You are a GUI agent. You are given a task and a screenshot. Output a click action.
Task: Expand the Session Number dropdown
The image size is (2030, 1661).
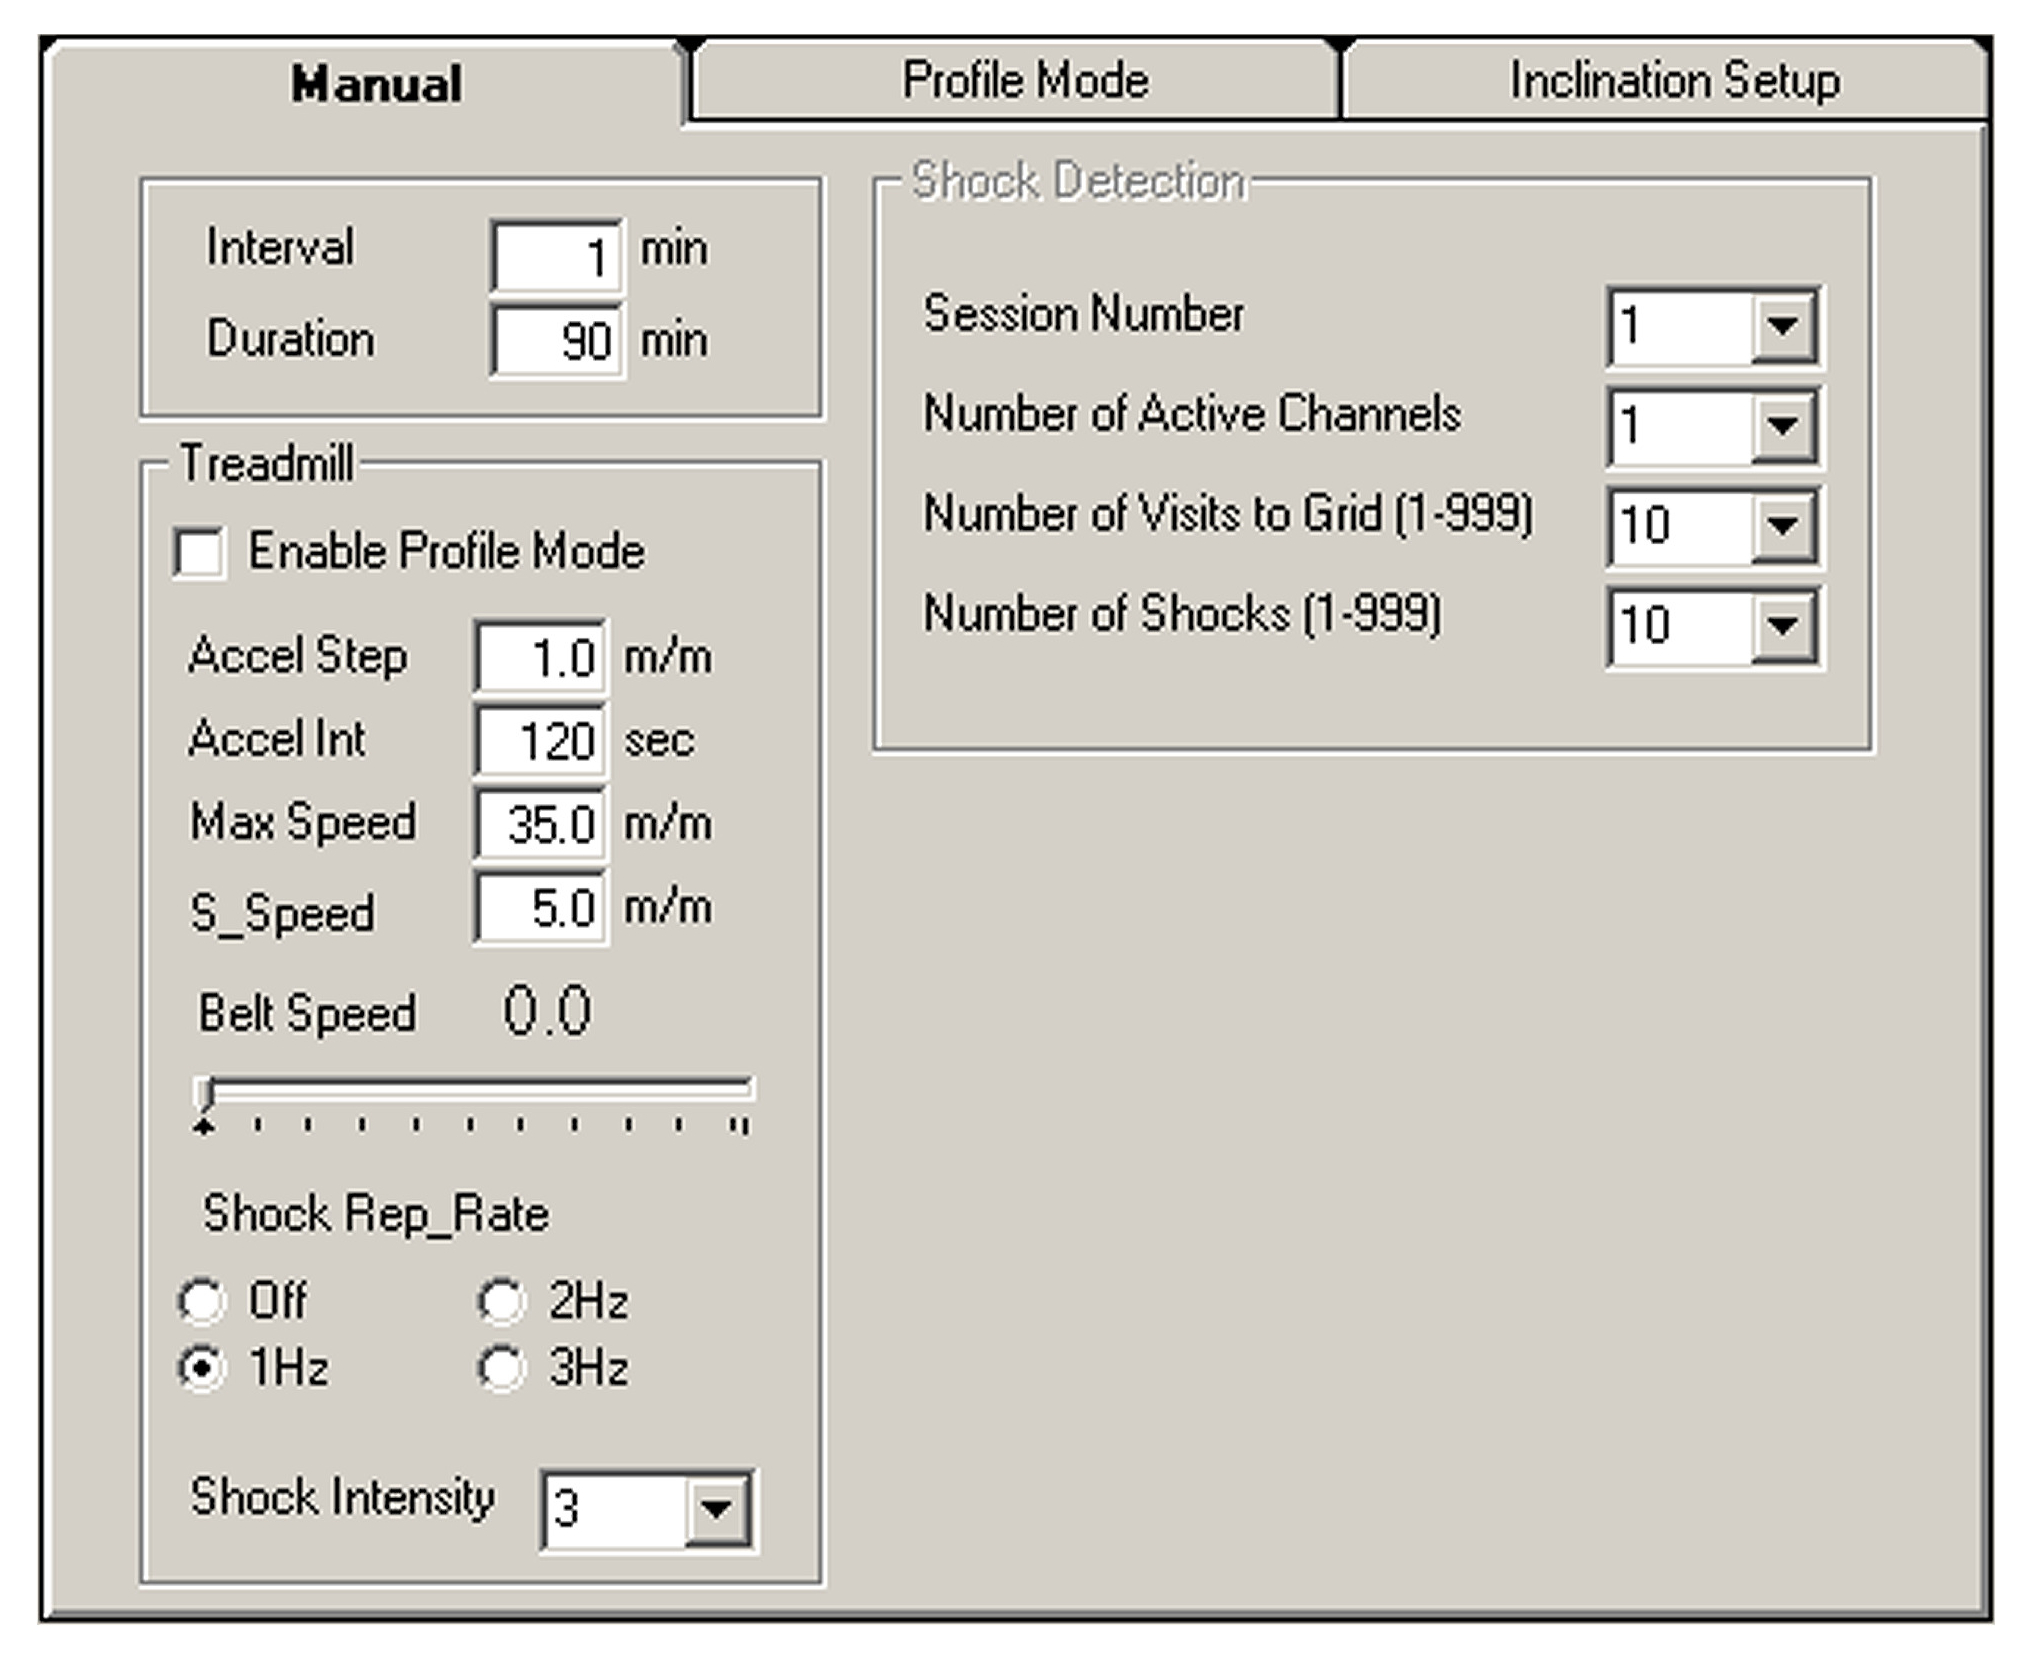(x=1783, y=326)
